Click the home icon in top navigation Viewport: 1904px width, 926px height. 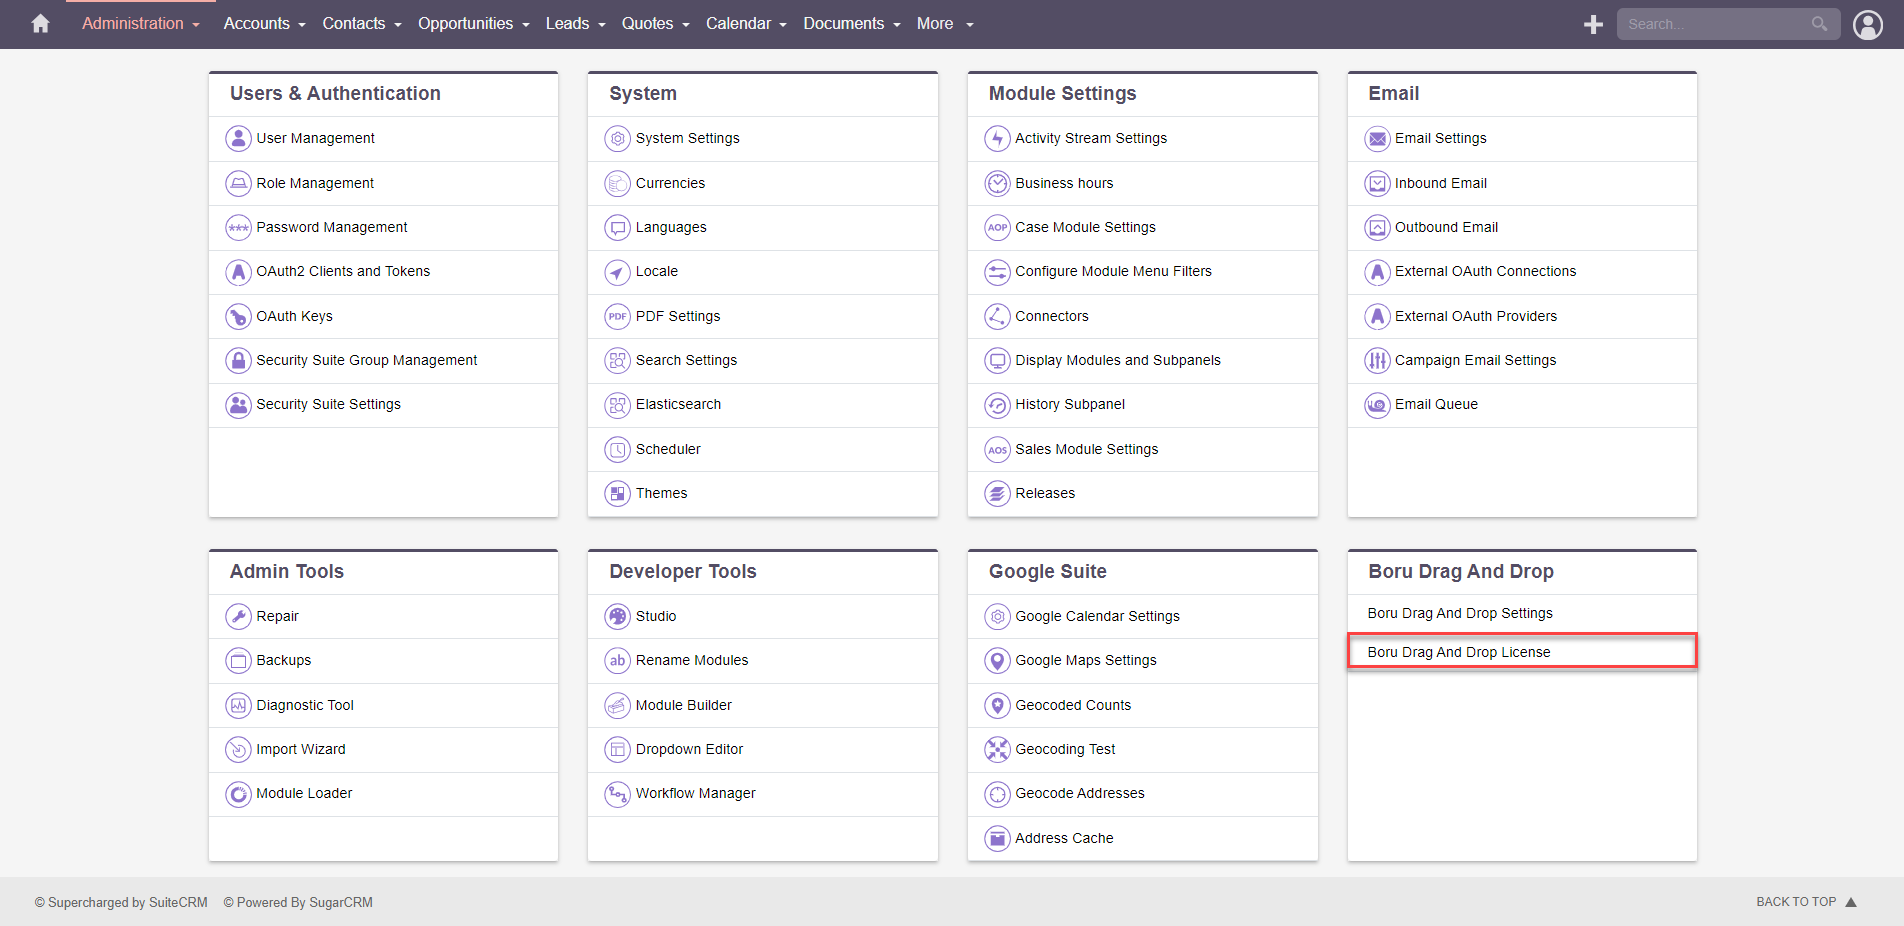[x=40, y=23]
